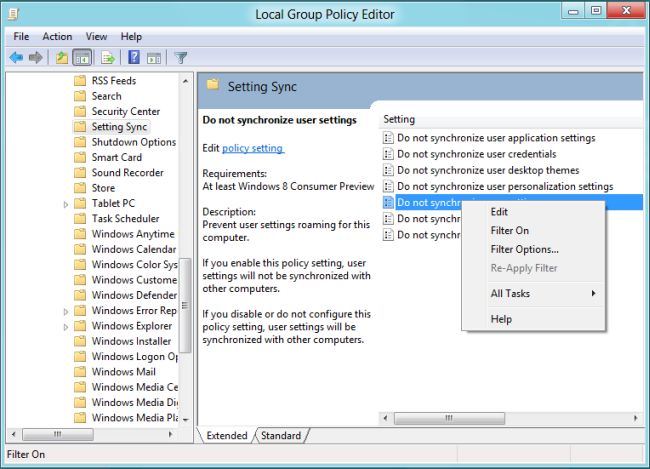Click policy icon for user personalization settings
The image size is (650, 469).
tap(388, 186)
